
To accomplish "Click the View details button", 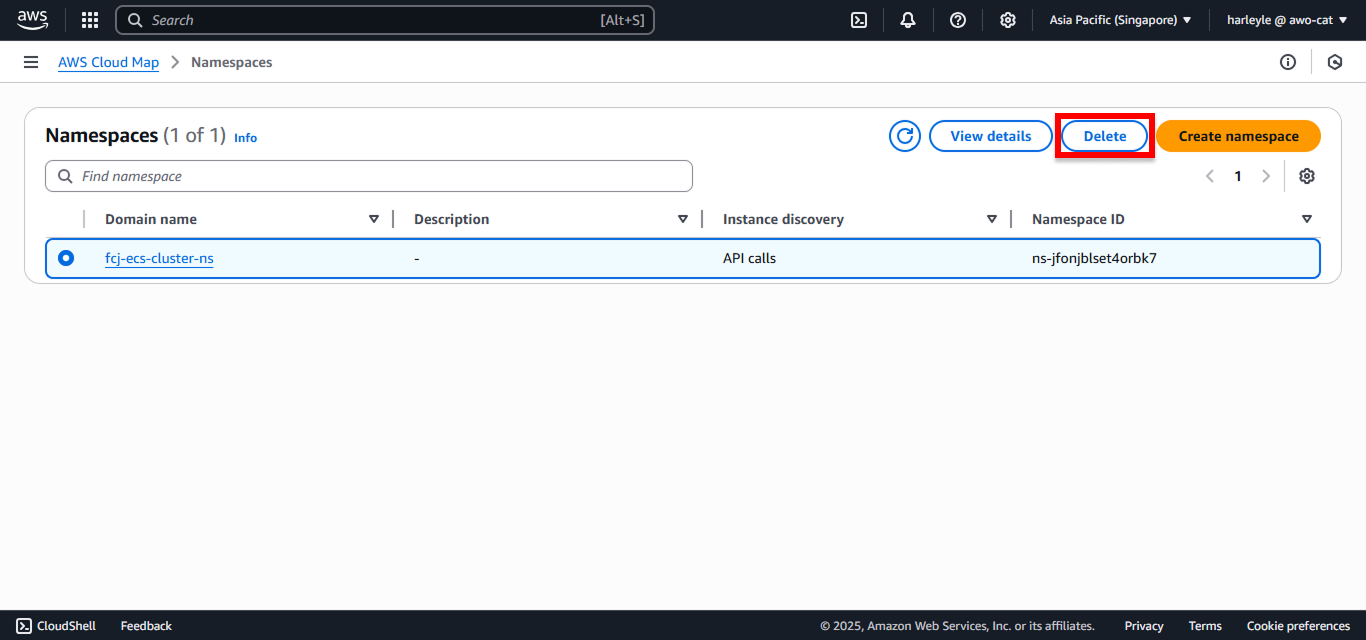I will (991, 136).
